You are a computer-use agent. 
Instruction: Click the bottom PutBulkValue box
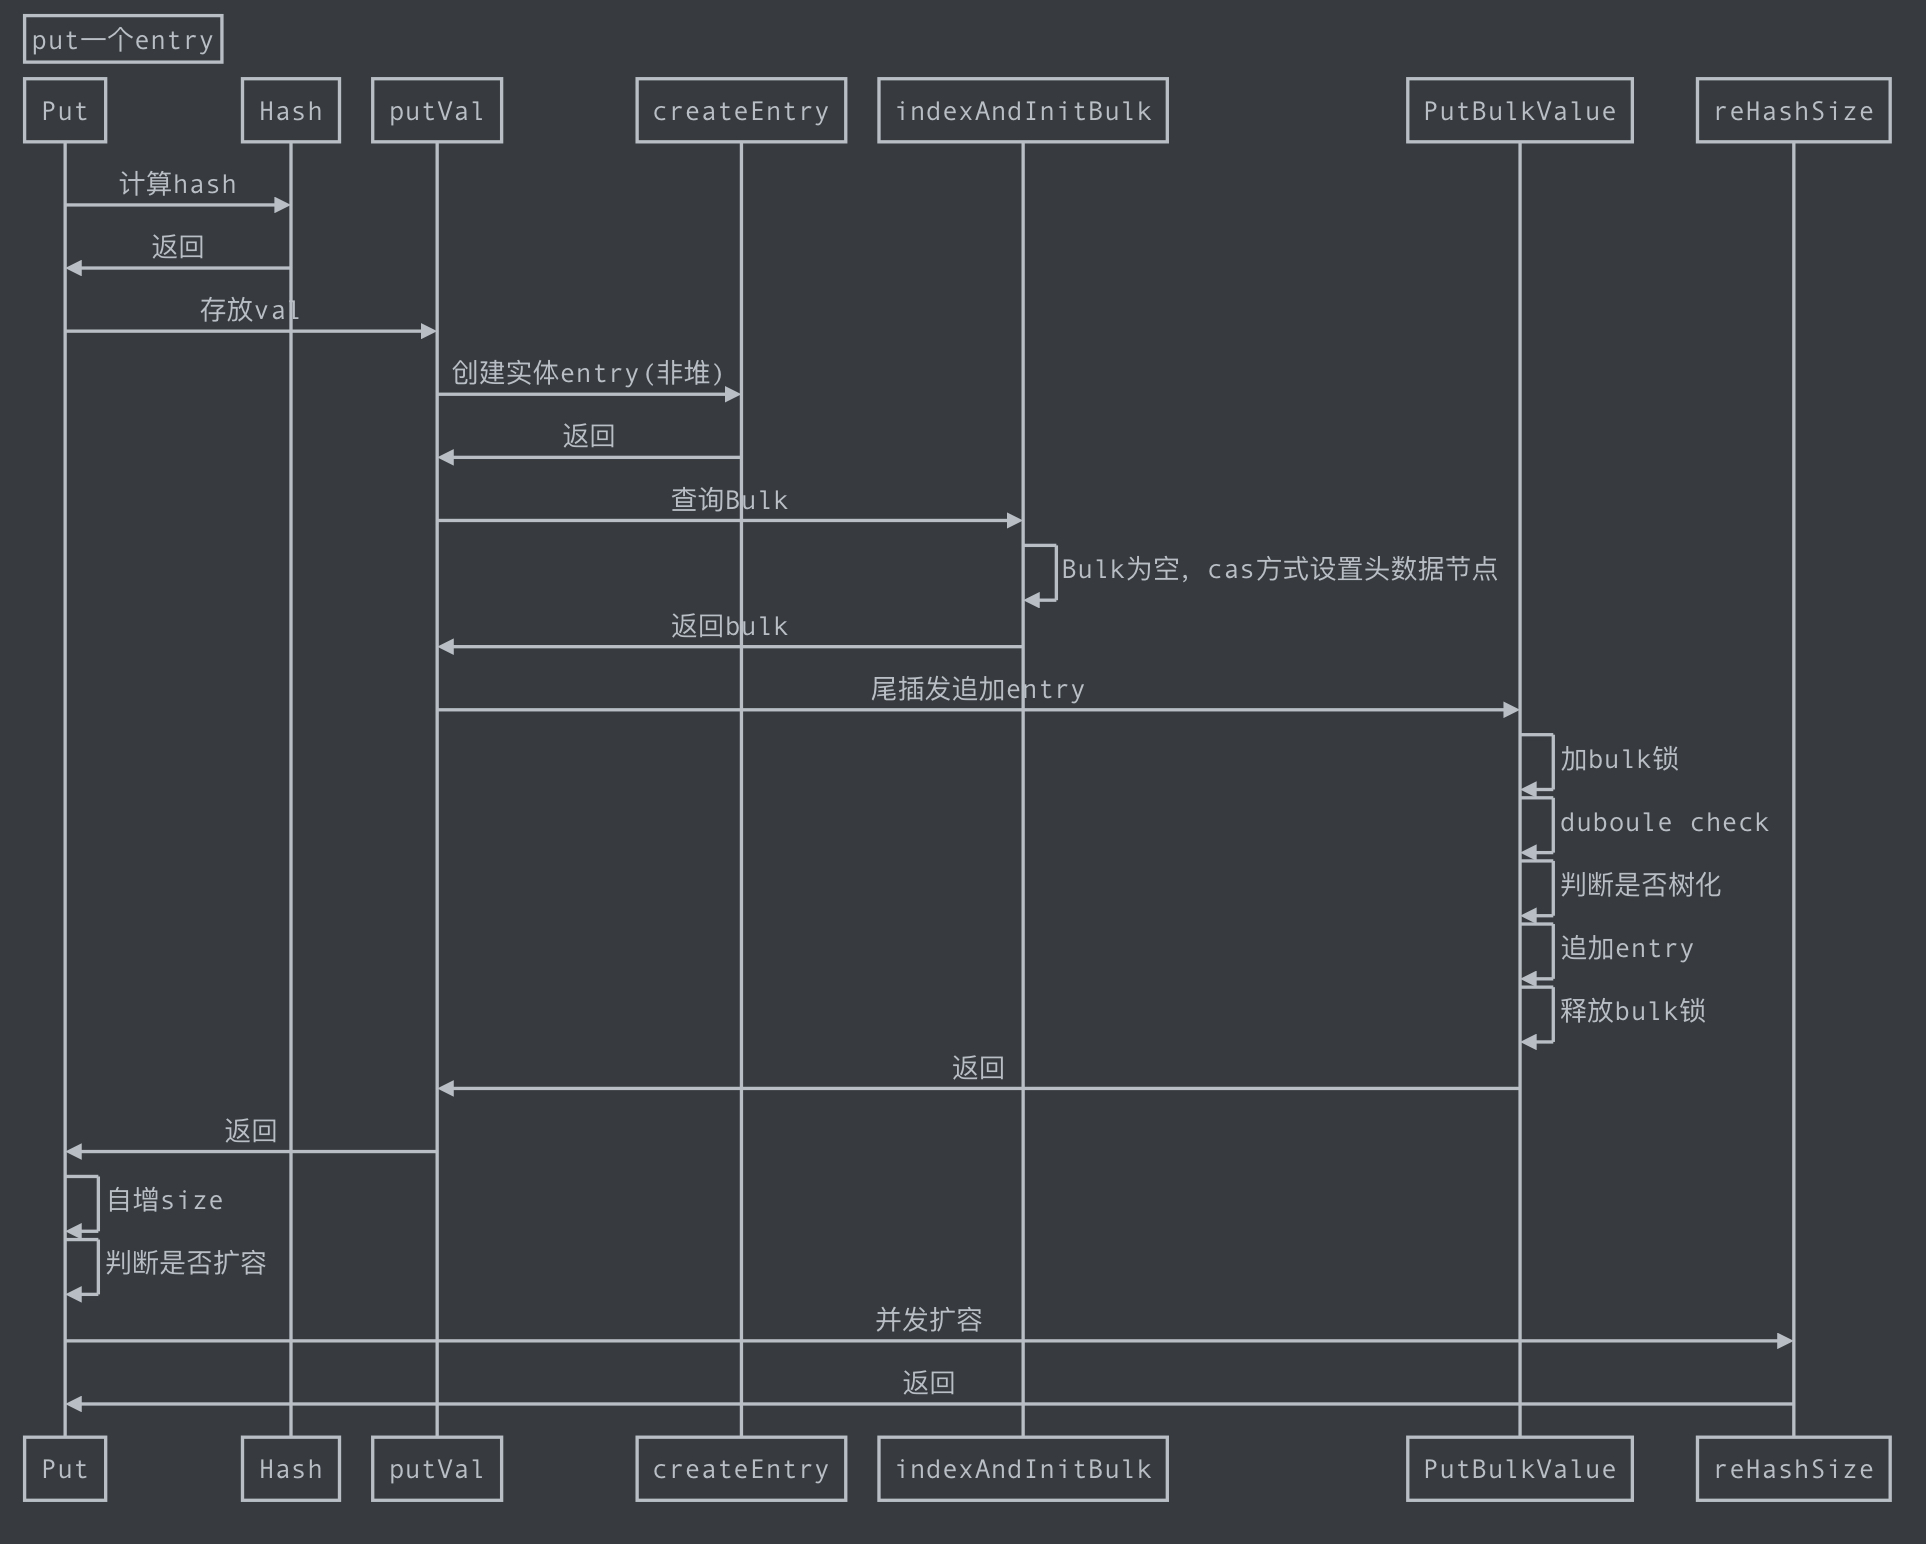pos(1519,1469)
